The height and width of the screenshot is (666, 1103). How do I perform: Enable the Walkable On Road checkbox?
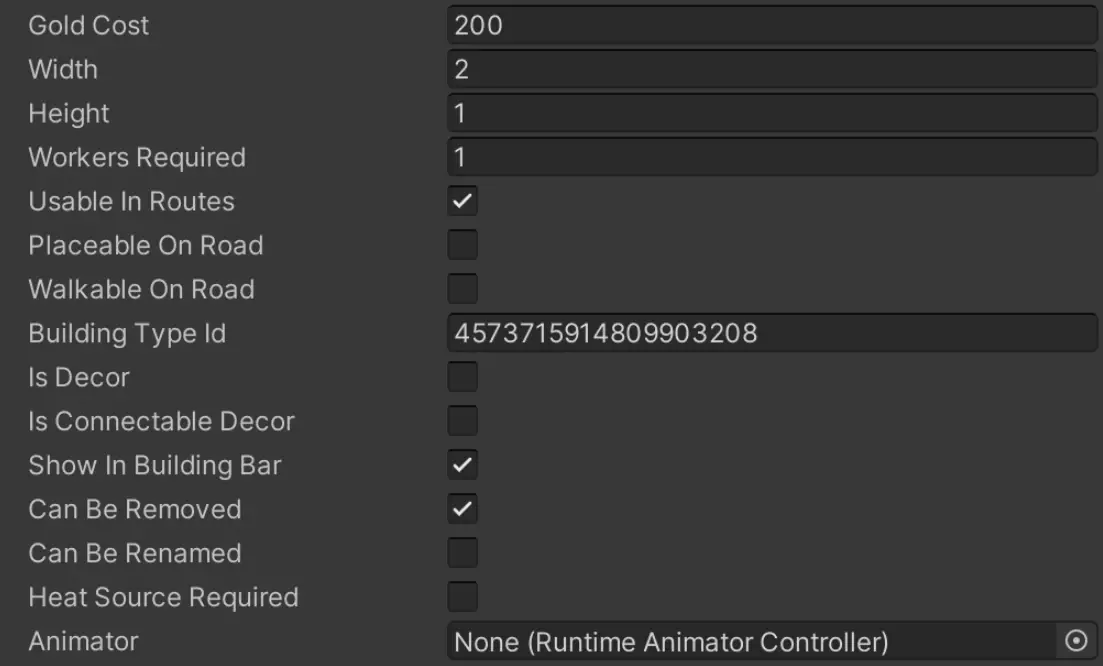462,289
